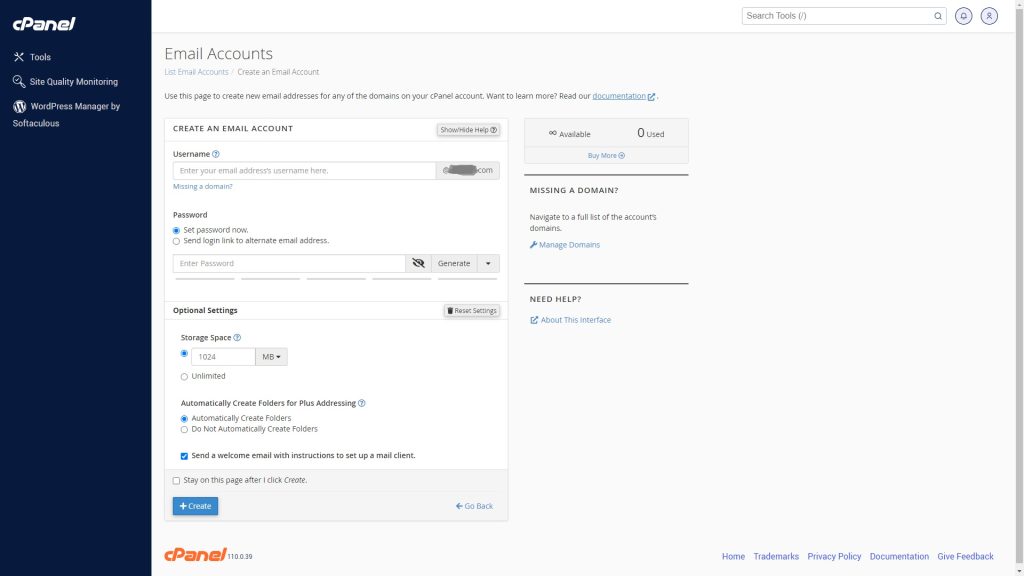
Task: Open the notifications bell icon
Action: (x=964, y=16)
